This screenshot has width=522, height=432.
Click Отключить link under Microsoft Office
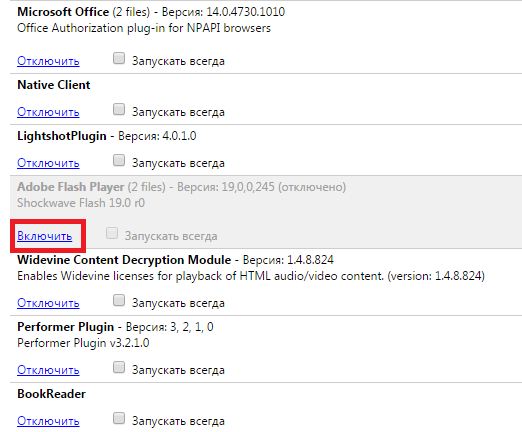48,61
